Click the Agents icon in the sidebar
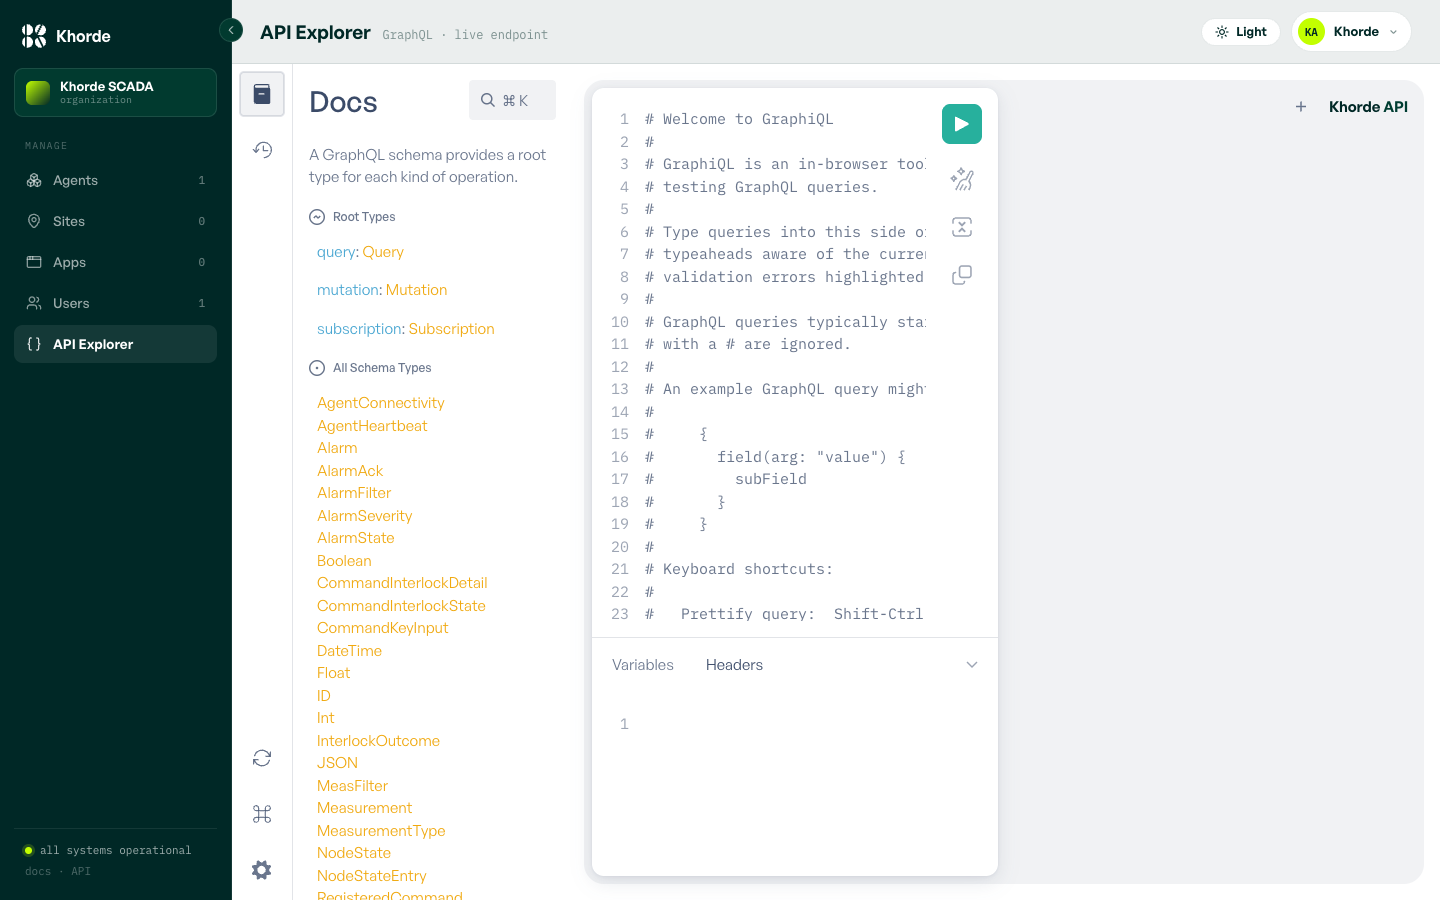Screen dimensions: 1440x900 [x=34, y=180]
